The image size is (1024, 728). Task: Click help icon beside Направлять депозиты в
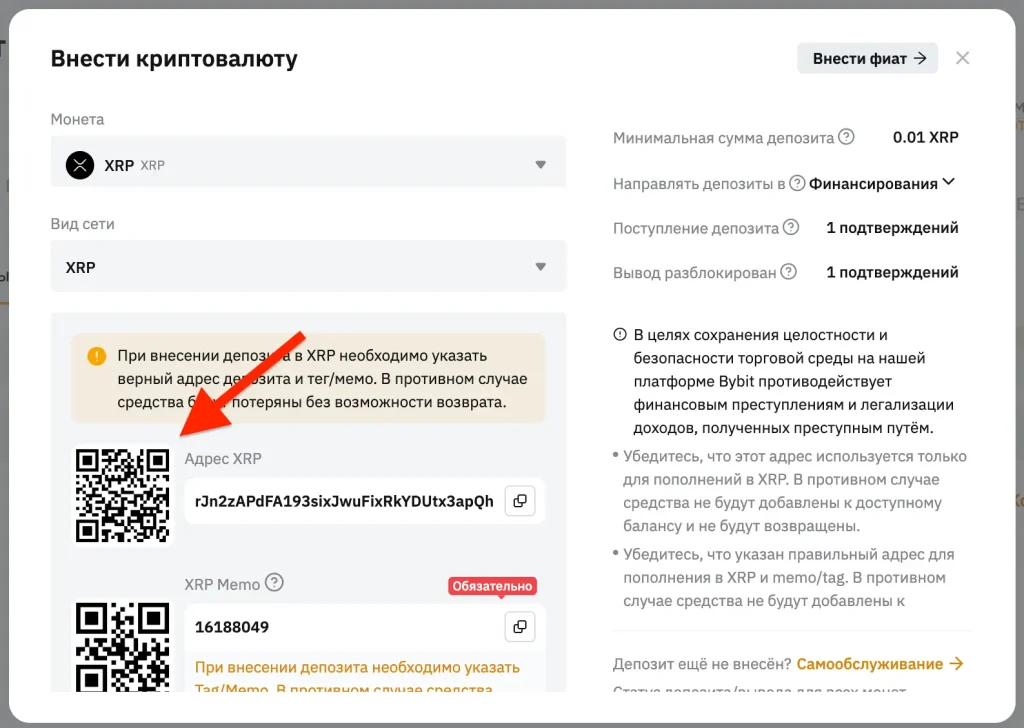pos(797,183)
